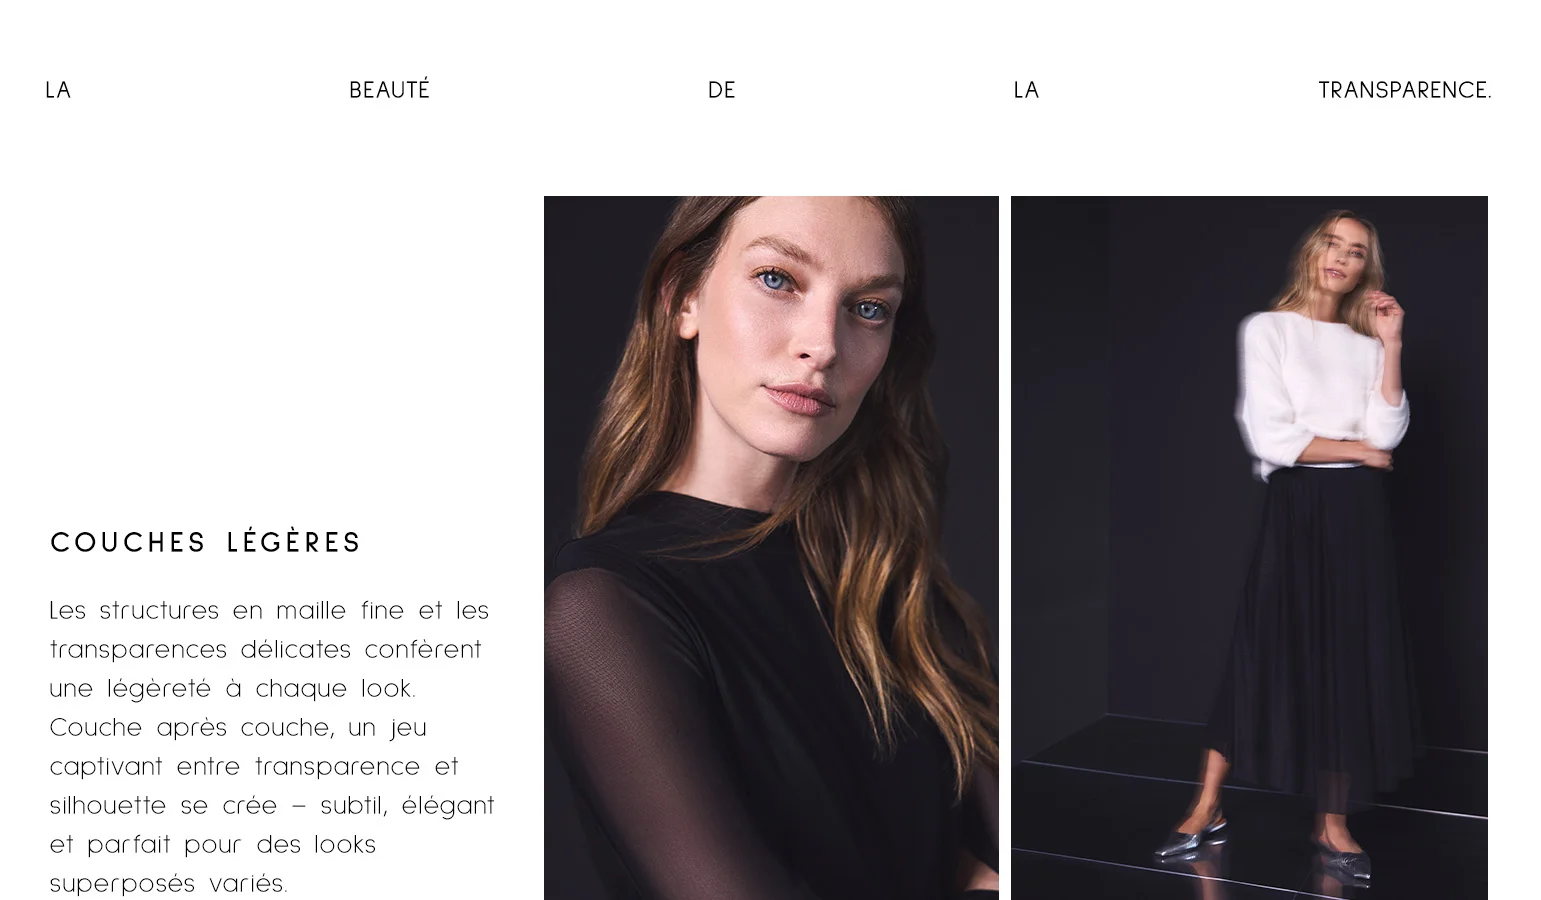This screenshot has width=1541, height=900.
Task: Open the close-up portrait photo of the model
Action: pos(771,548)
